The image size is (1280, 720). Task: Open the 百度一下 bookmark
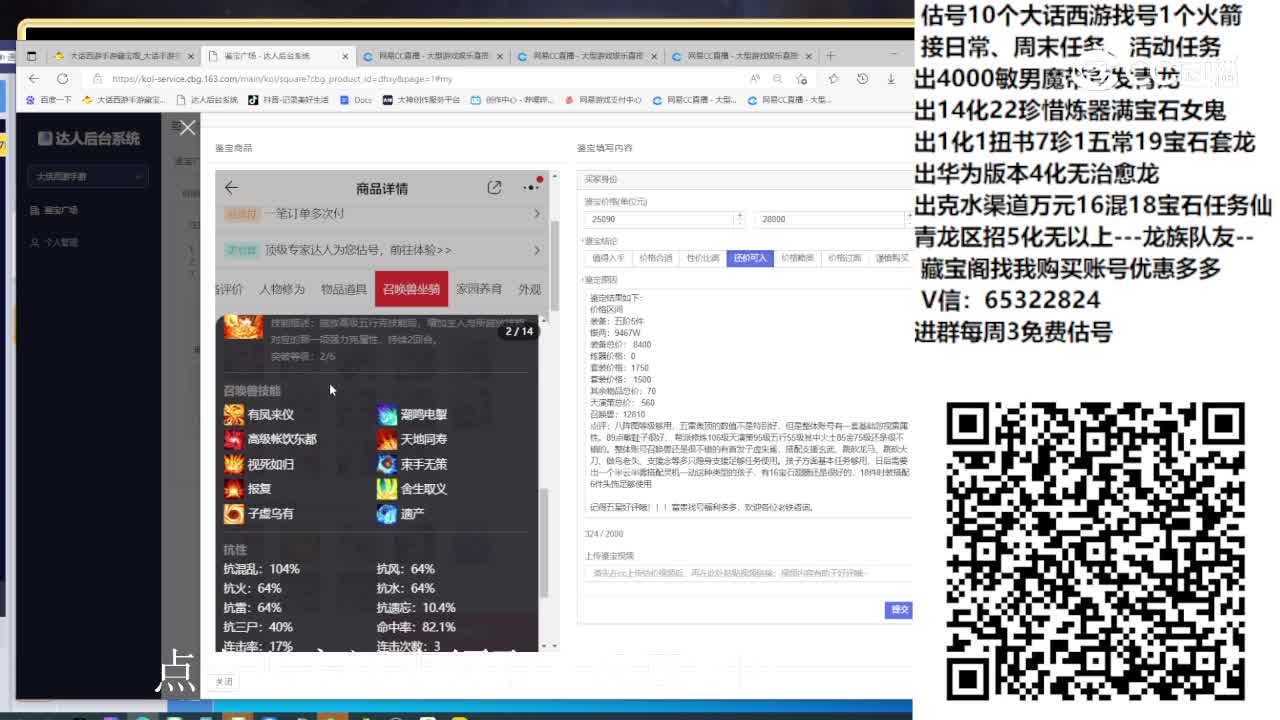49,100
